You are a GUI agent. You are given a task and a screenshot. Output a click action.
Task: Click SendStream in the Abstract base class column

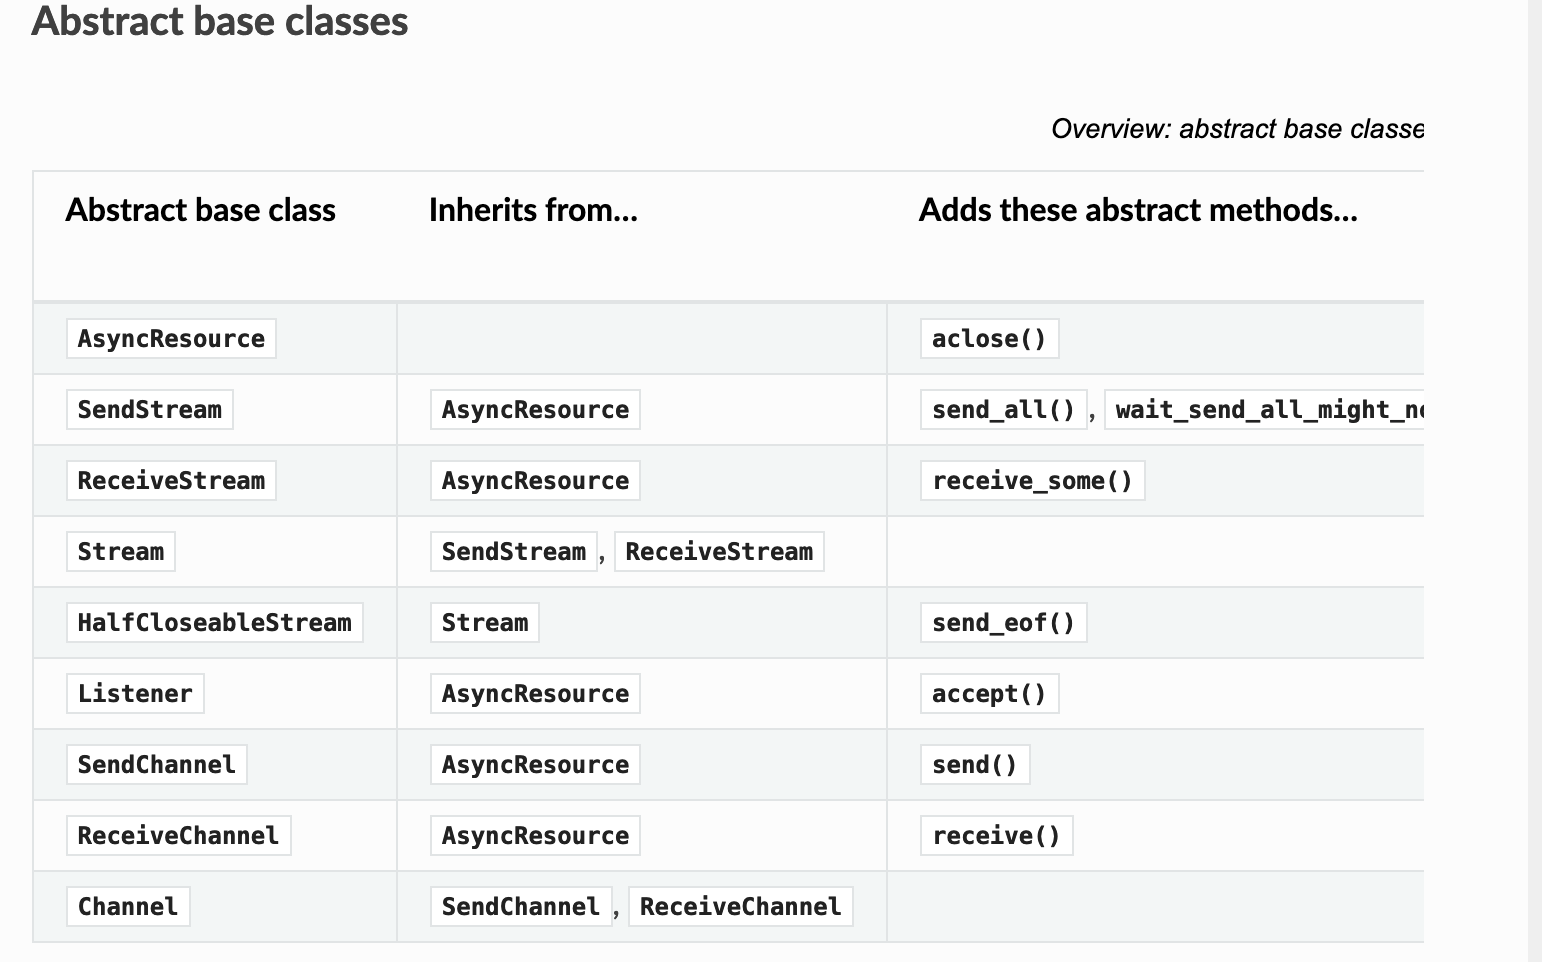click(x=150, y=410)
